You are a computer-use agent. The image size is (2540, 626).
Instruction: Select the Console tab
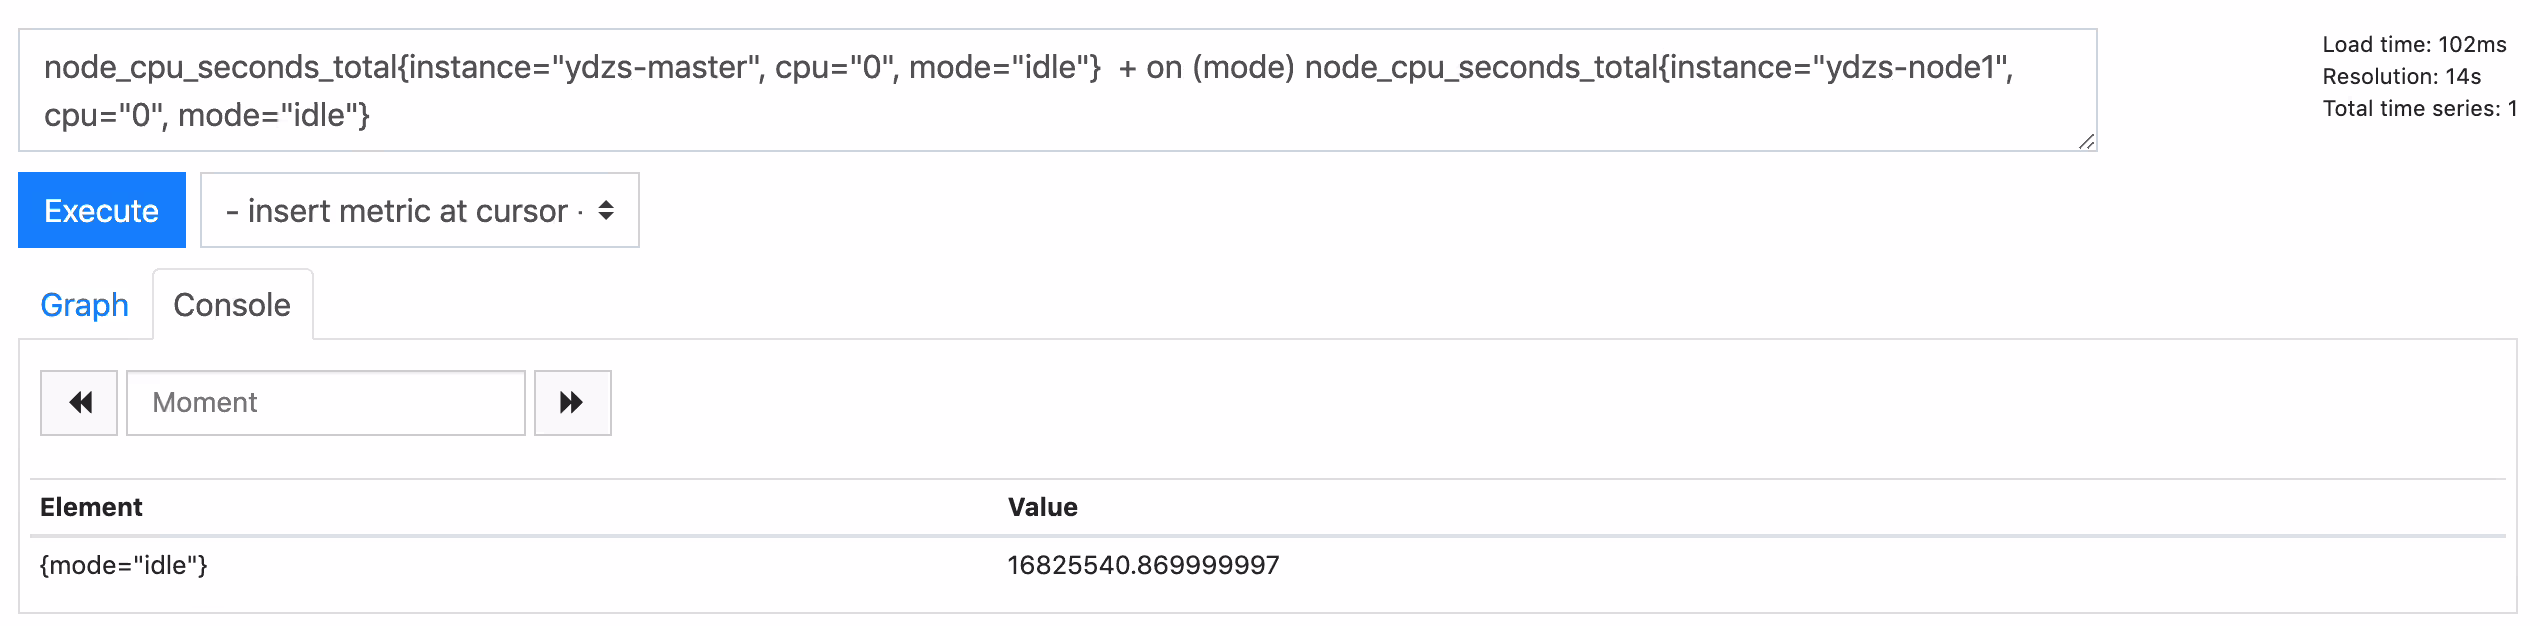coord(232,305)
